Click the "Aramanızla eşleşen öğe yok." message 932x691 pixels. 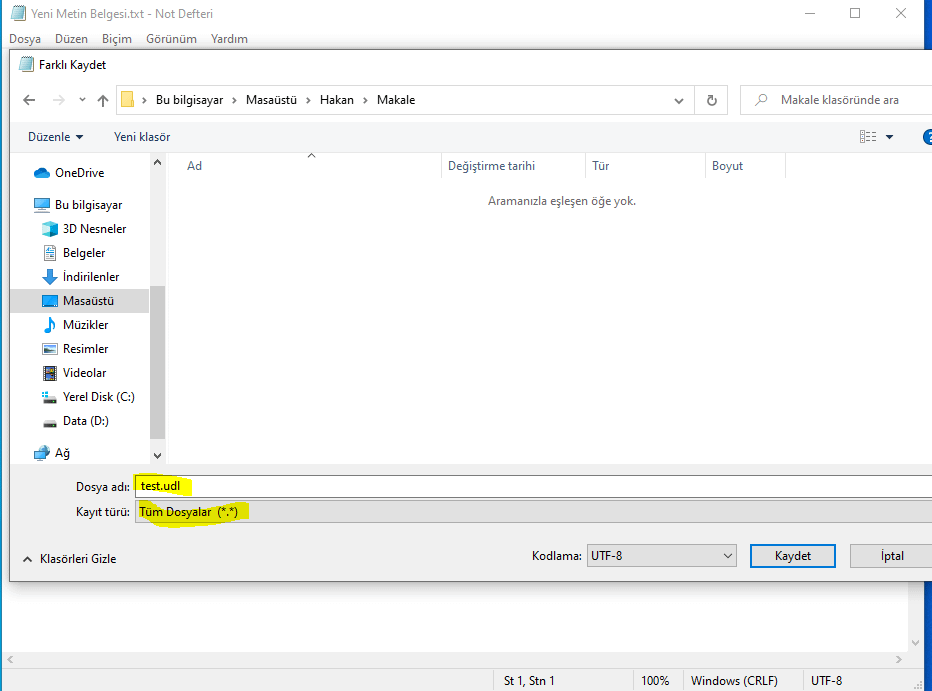click(x=562, y=201)
